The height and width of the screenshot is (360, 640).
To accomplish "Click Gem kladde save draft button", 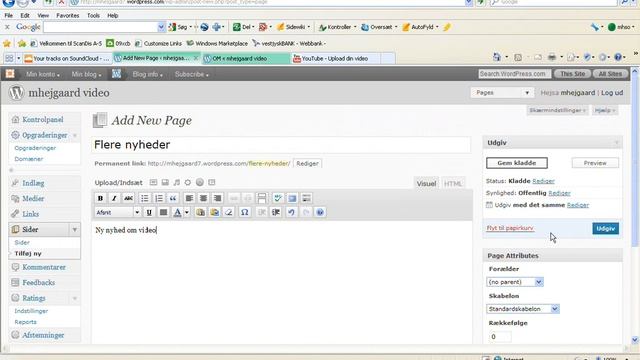I will click(x=517, y=163).
